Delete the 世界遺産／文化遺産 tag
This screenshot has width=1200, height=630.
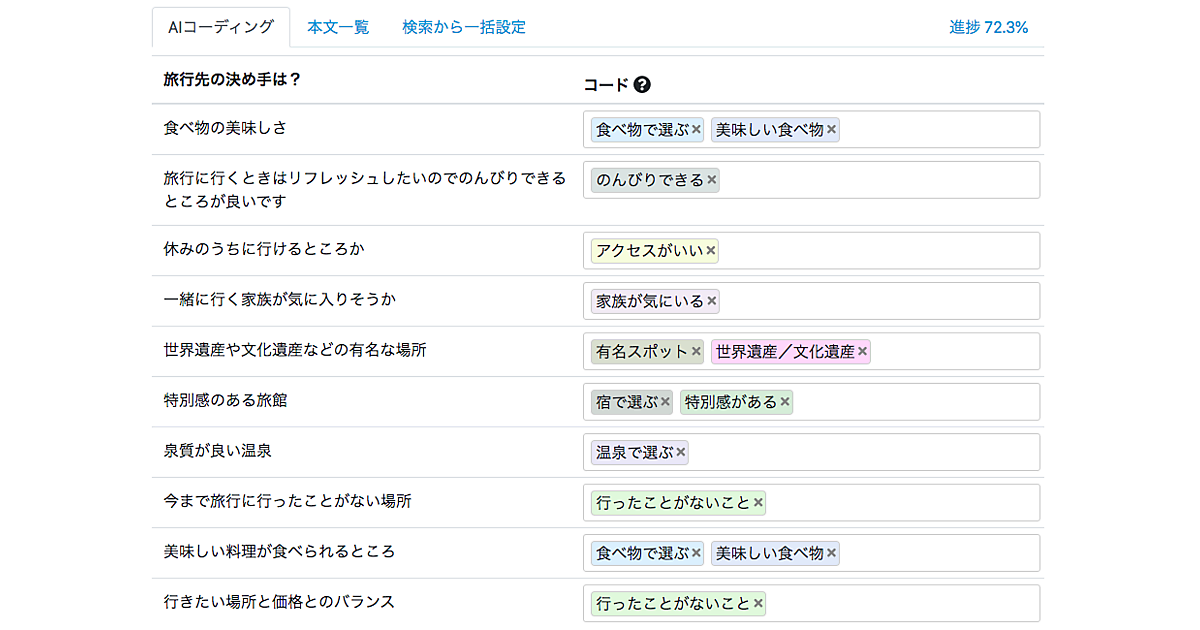[x=863, y=351]
